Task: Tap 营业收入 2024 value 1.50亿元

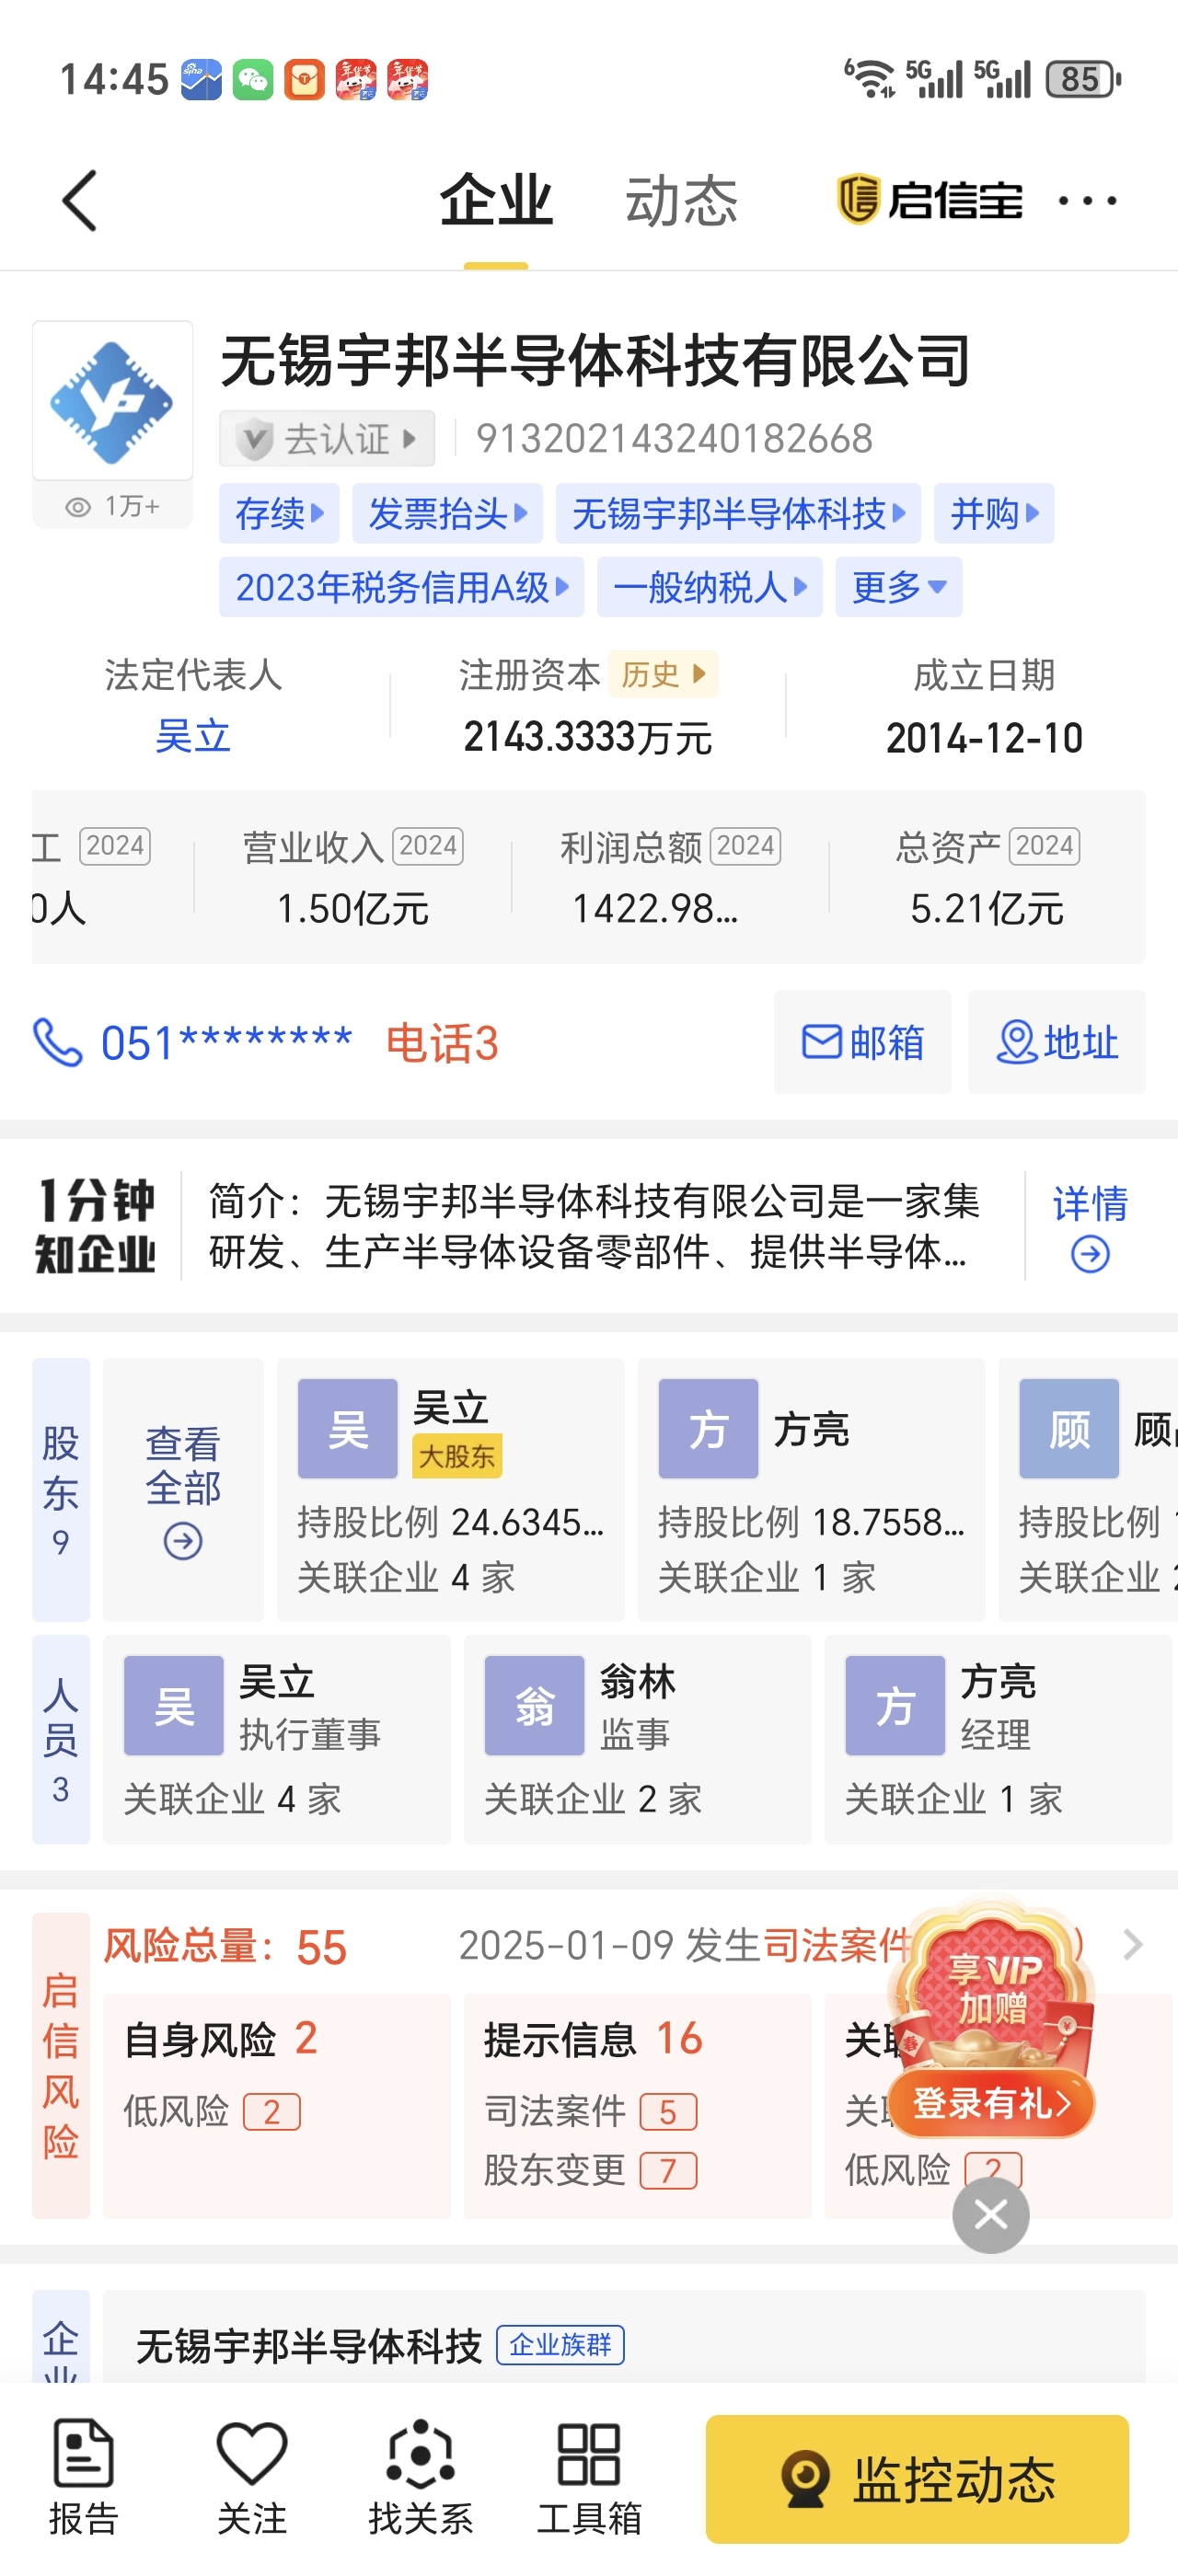Action: [x=353, y=909]
